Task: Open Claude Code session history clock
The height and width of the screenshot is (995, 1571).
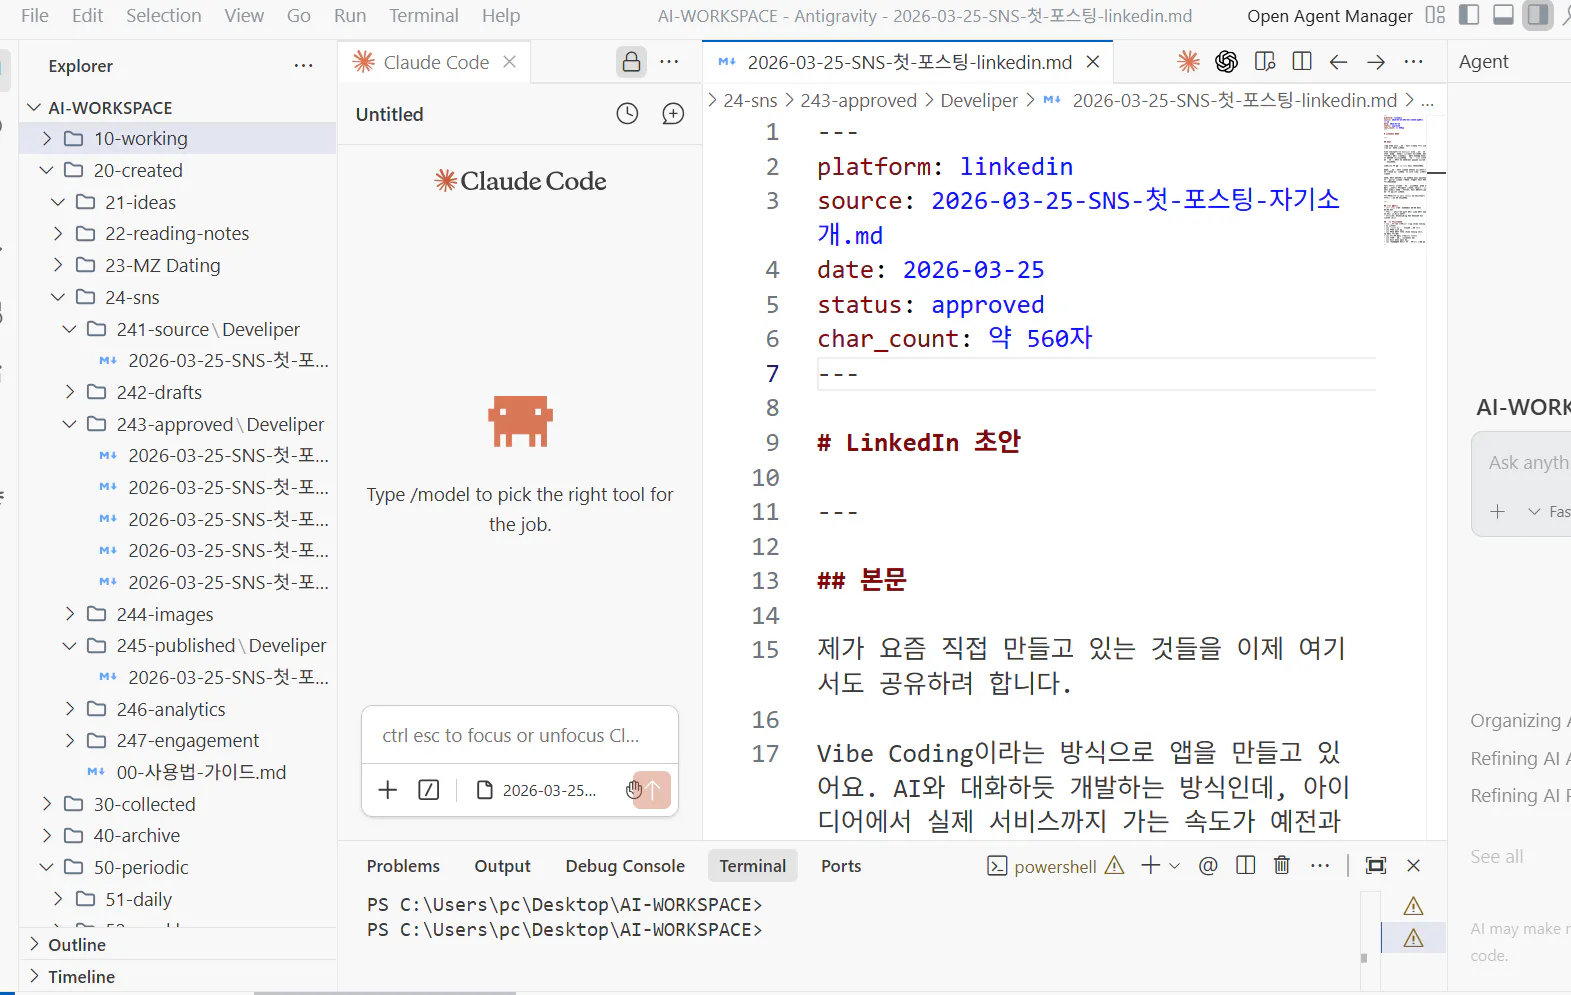Action: click(x=627, y=114)
